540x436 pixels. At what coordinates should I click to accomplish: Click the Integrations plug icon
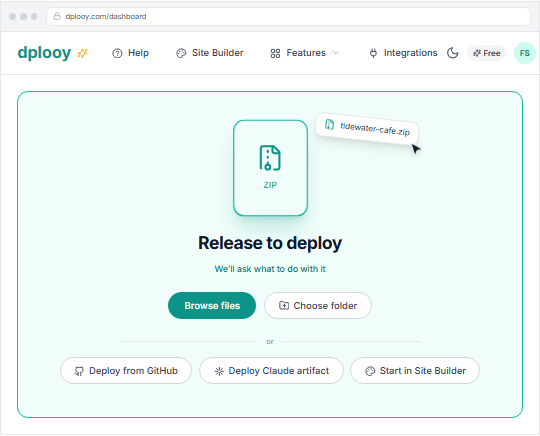[x=373, y=53]
